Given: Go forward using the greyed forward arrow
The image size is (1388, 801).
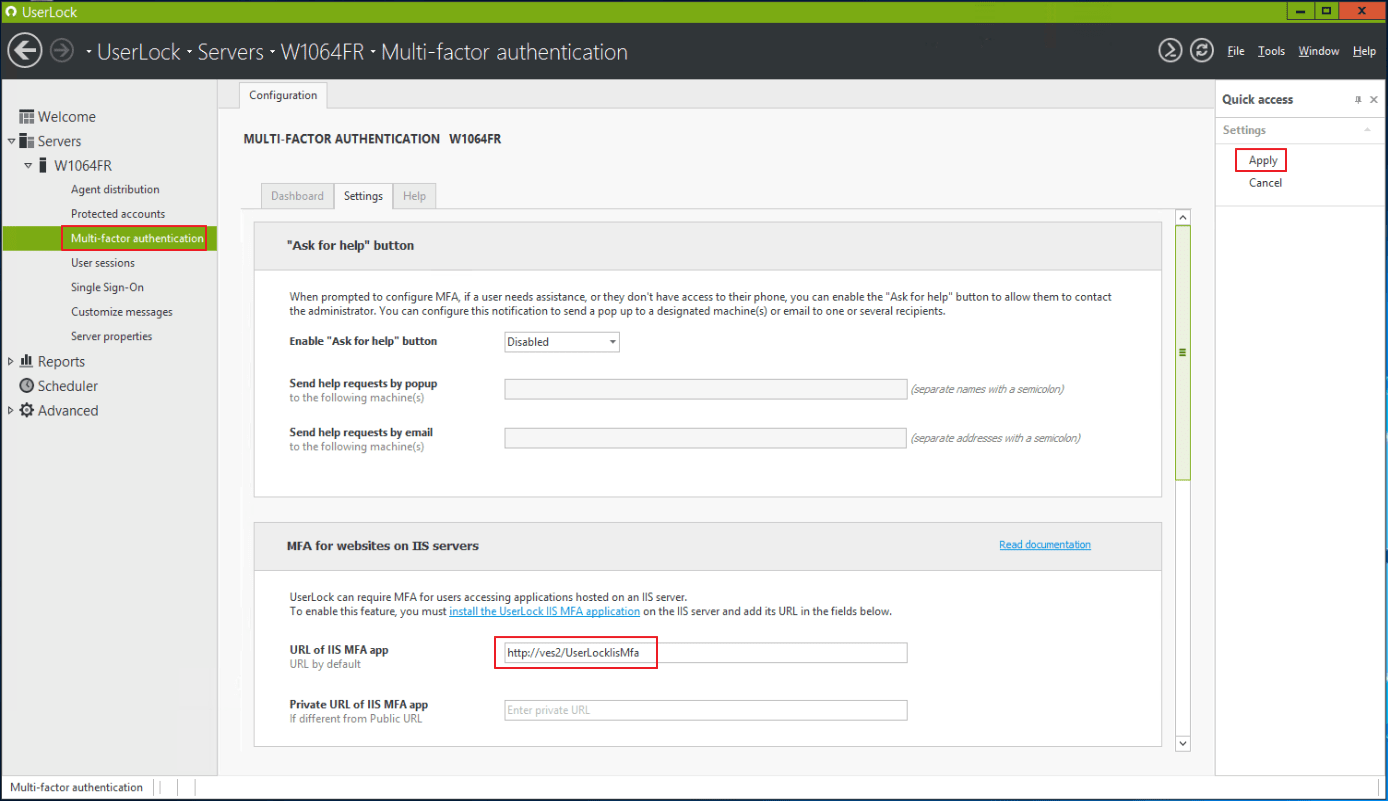Looking at the screenshot, I should [x=62, y=50].
